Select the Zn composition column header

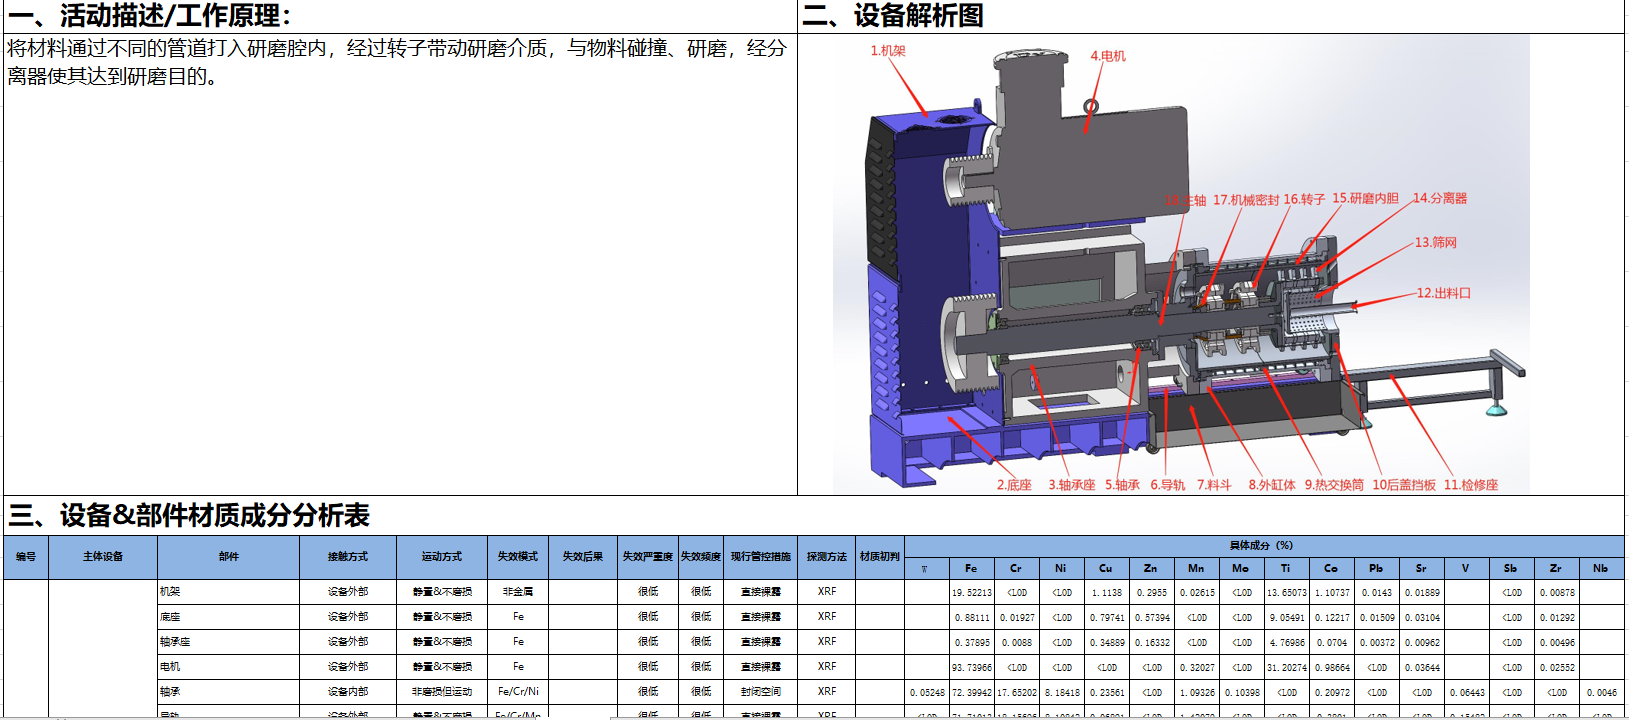click(1151, 568)
